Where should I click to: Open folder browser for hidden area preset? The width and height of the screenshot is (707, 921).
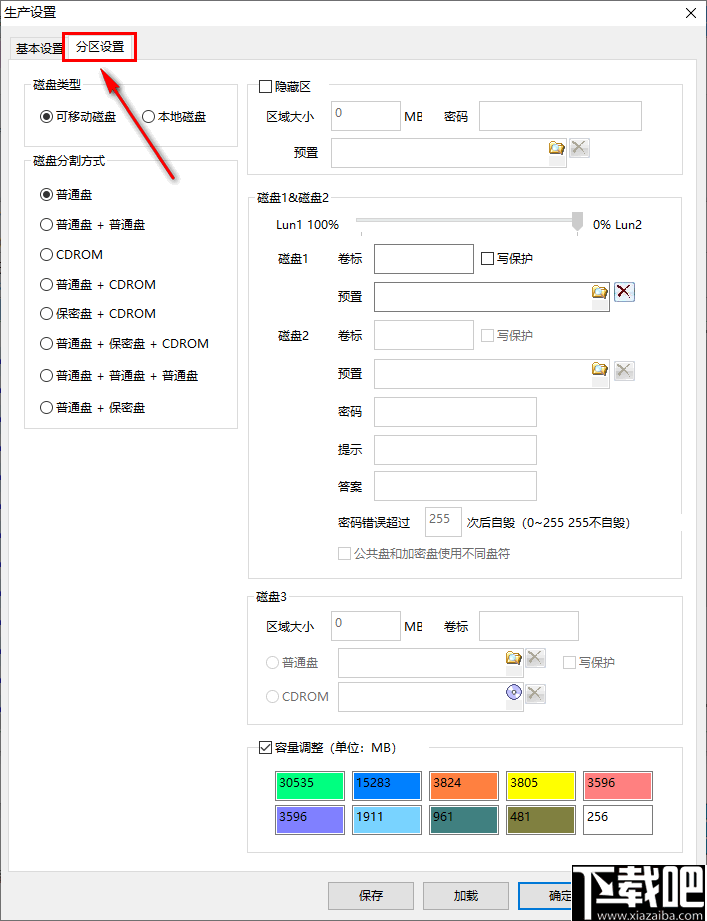click(557, 147)
